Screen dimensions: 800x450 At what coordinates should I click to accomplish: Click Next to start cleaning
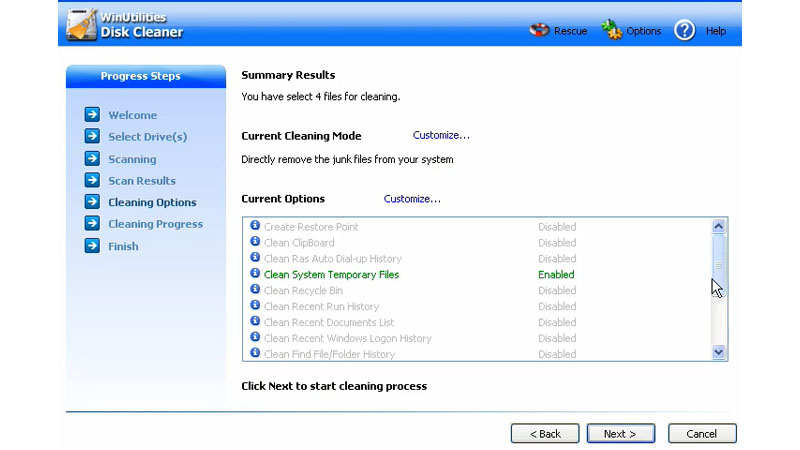pos(620,434)
